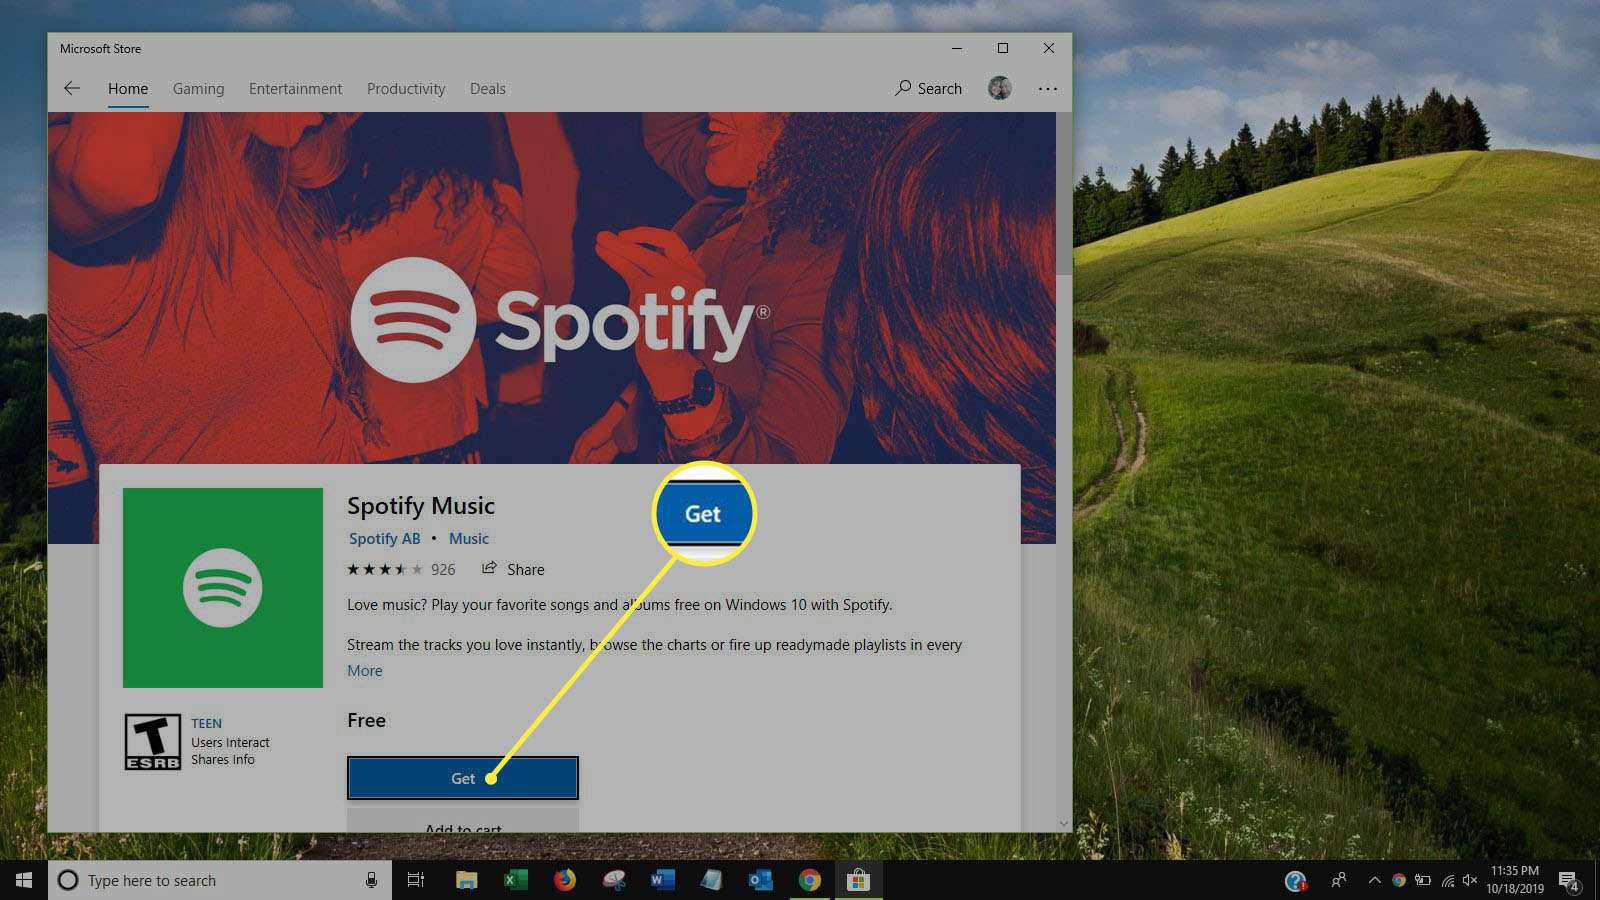Viewport: 1600px width, 900px height.
Task: Click the Type here to search box
Action: tap(220, 880)
